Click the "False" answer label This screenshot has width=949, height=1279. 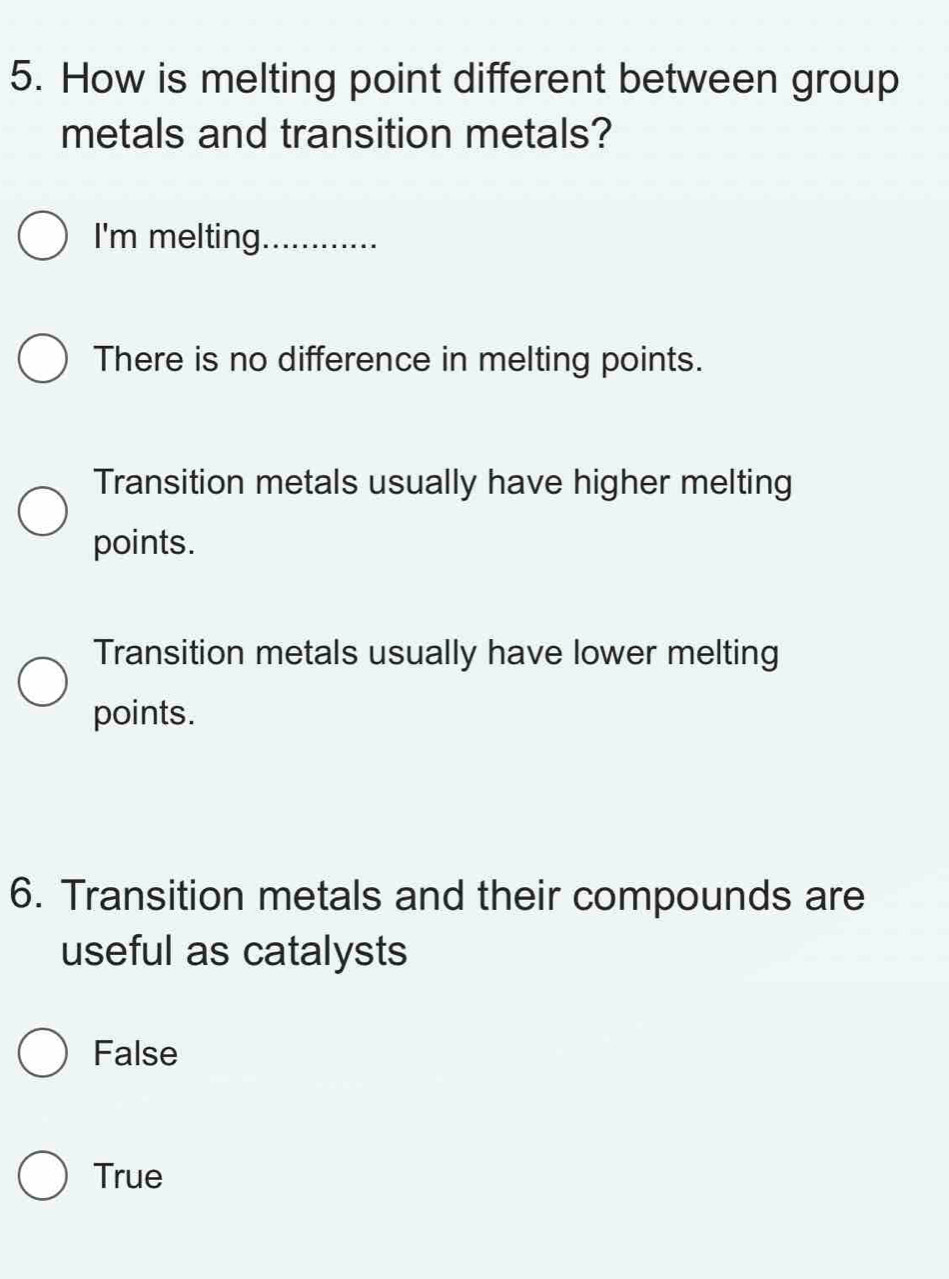(135, 1053)
